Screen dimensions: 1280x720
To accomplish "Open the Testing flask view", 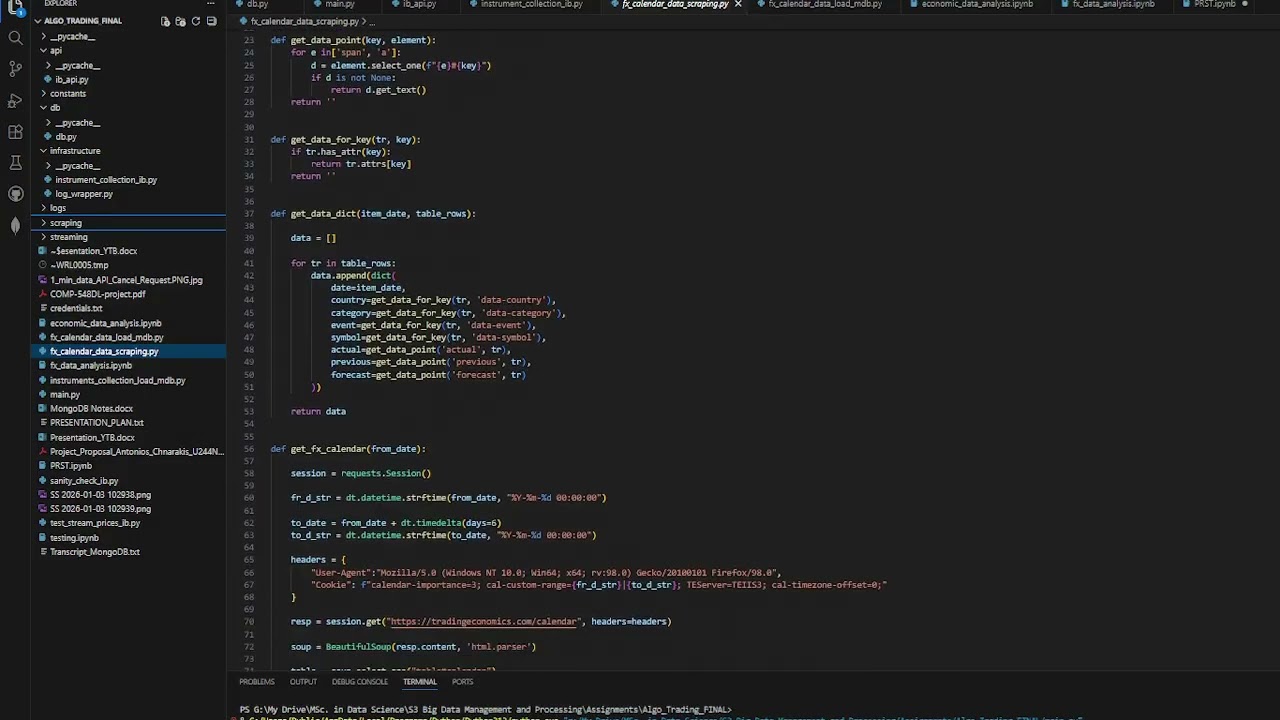I will (15, 162).
